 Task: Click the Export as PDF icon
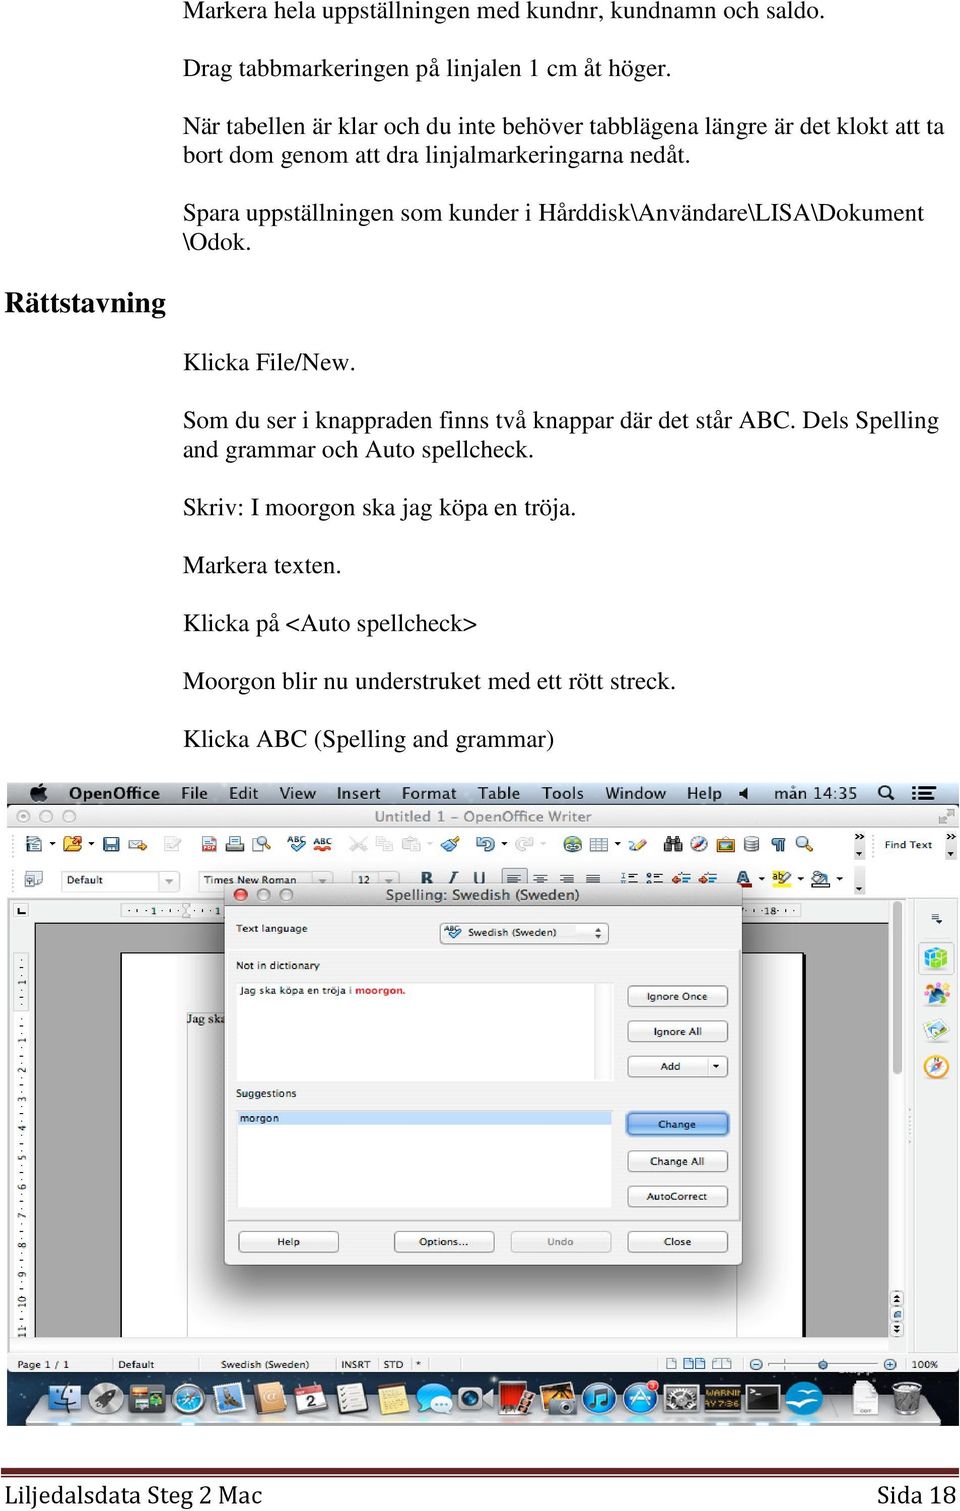209,844
